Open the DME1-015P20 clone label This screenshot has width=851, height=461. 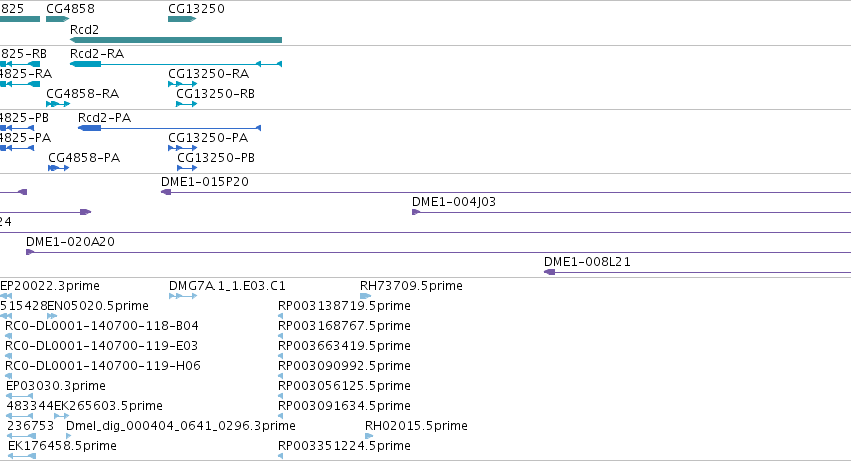point(205,182)
